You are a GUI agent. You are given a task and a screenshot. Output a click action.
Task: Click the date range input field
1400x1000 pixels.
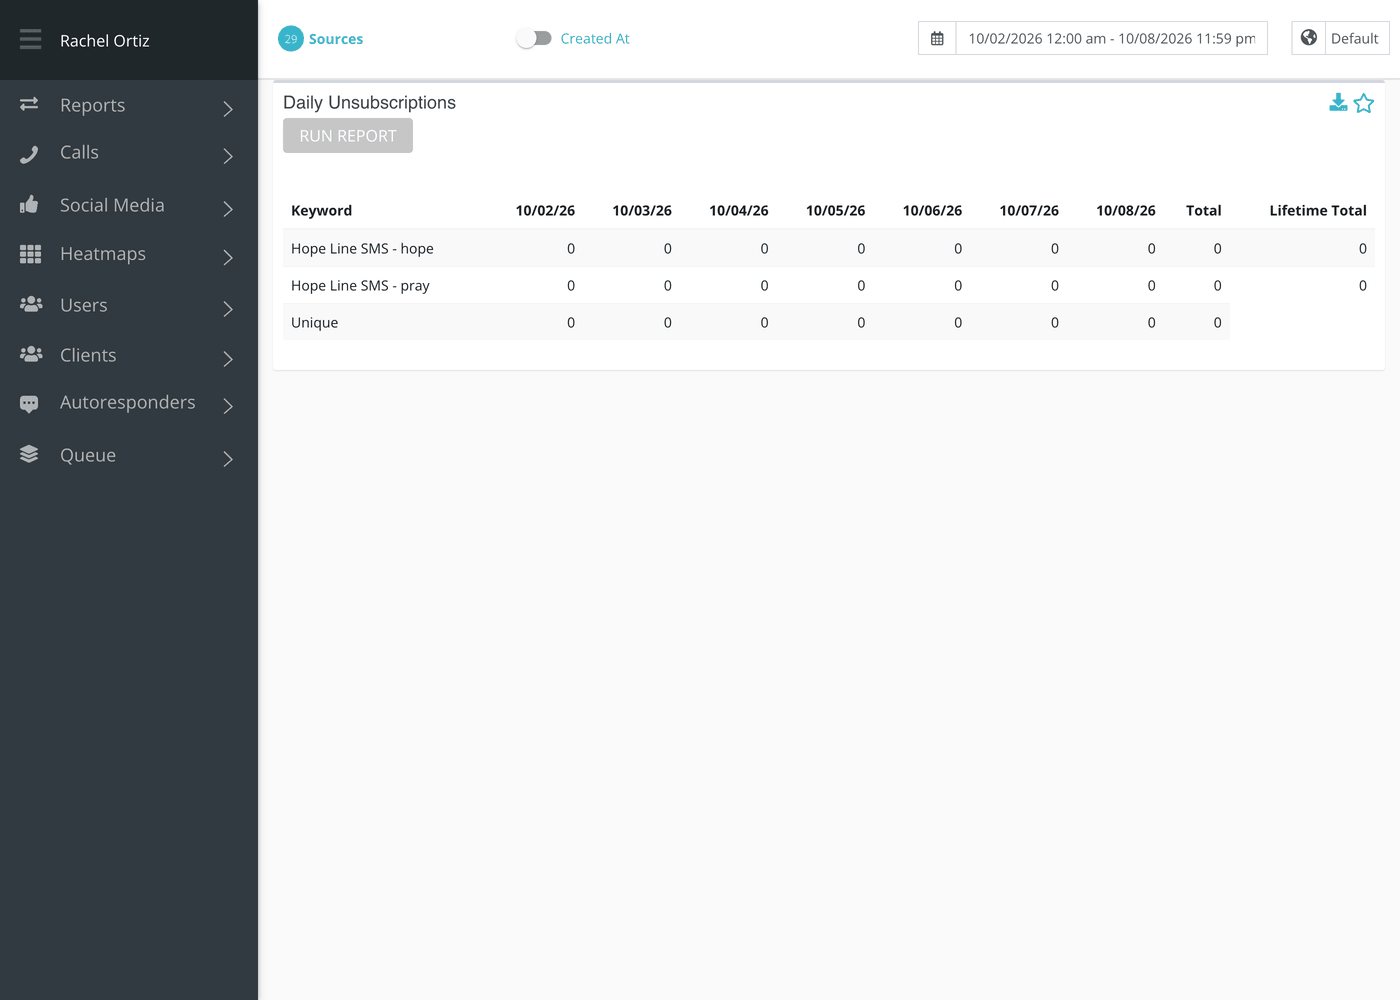click(x=1111, y=38)
